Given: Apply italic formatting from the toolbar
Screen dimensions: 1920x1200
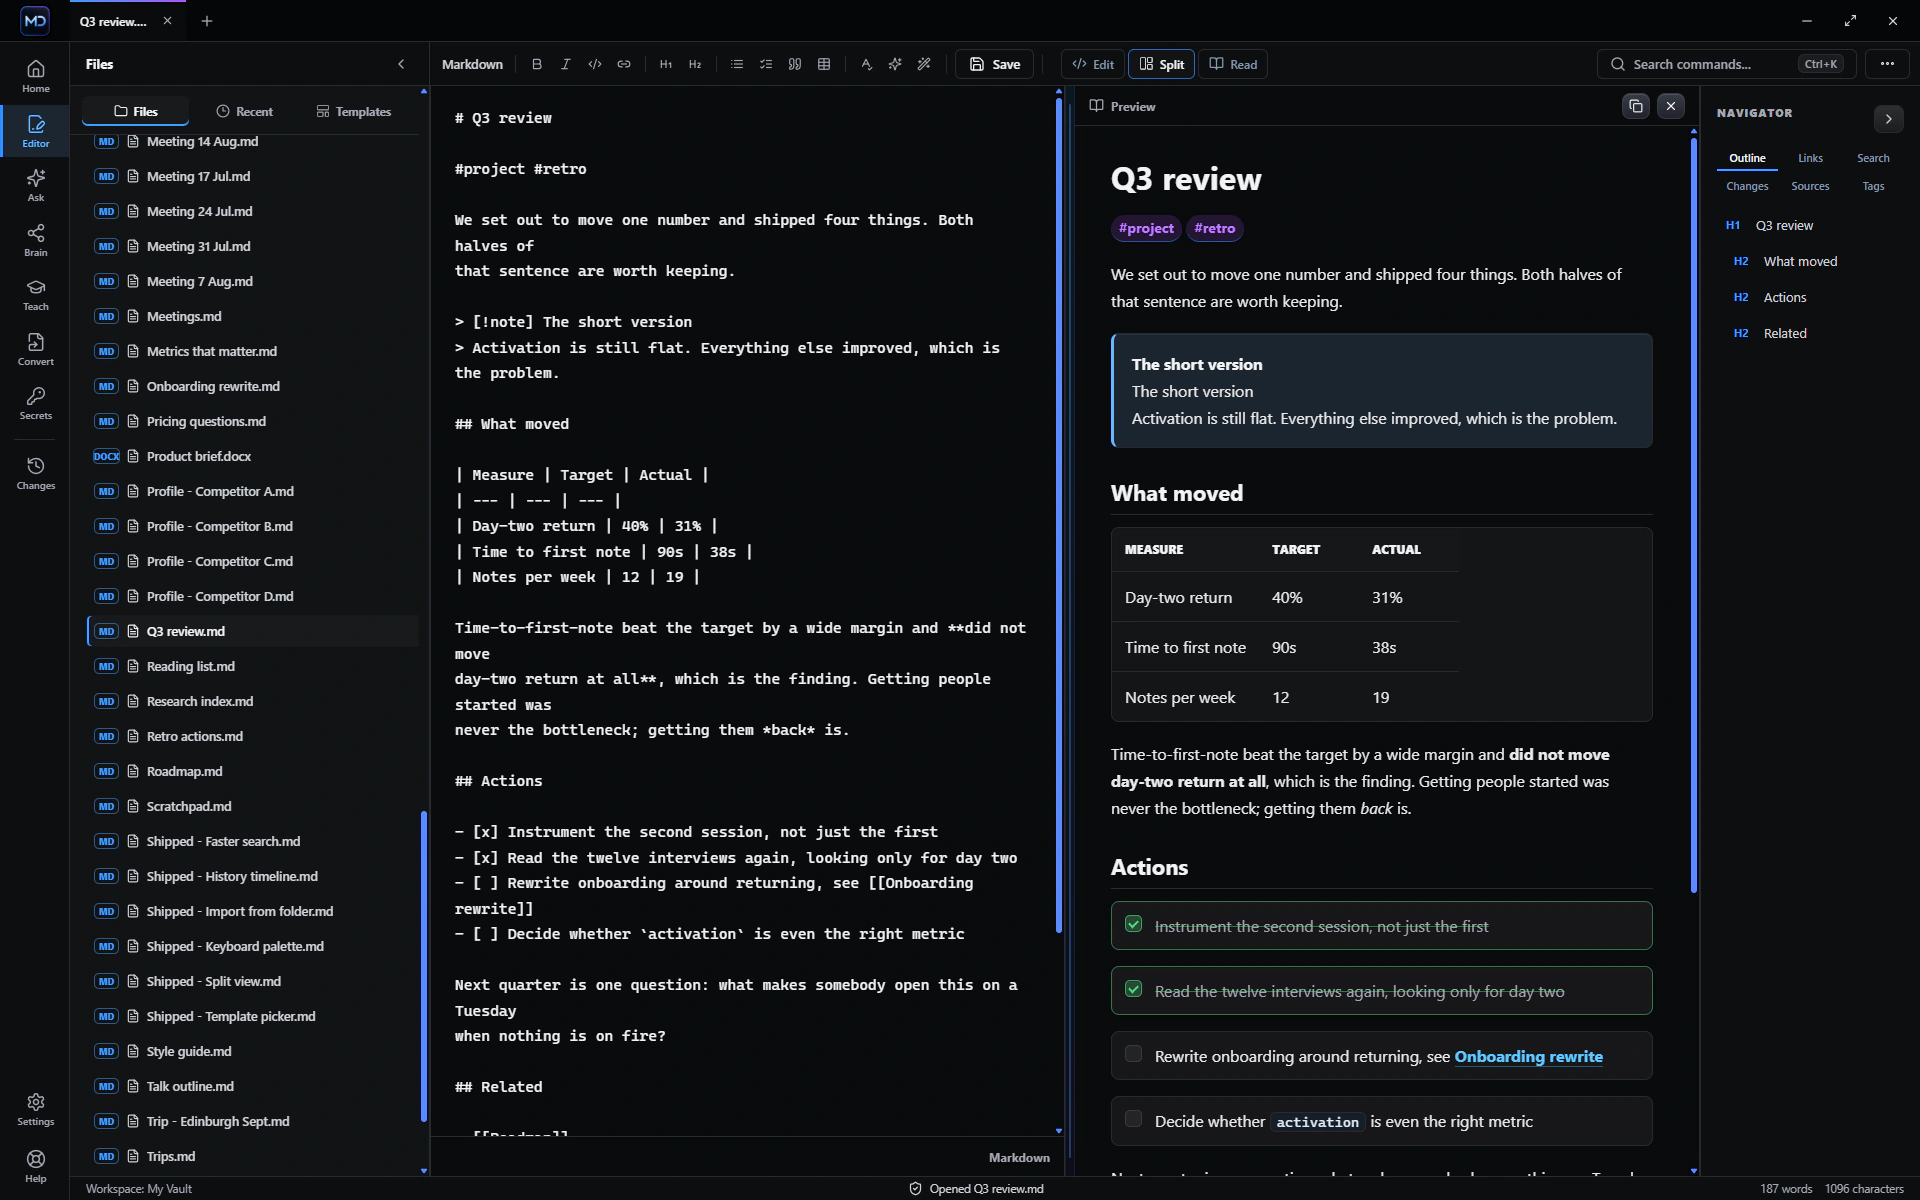Looking at the screenshot, I should tap(566, 64).
